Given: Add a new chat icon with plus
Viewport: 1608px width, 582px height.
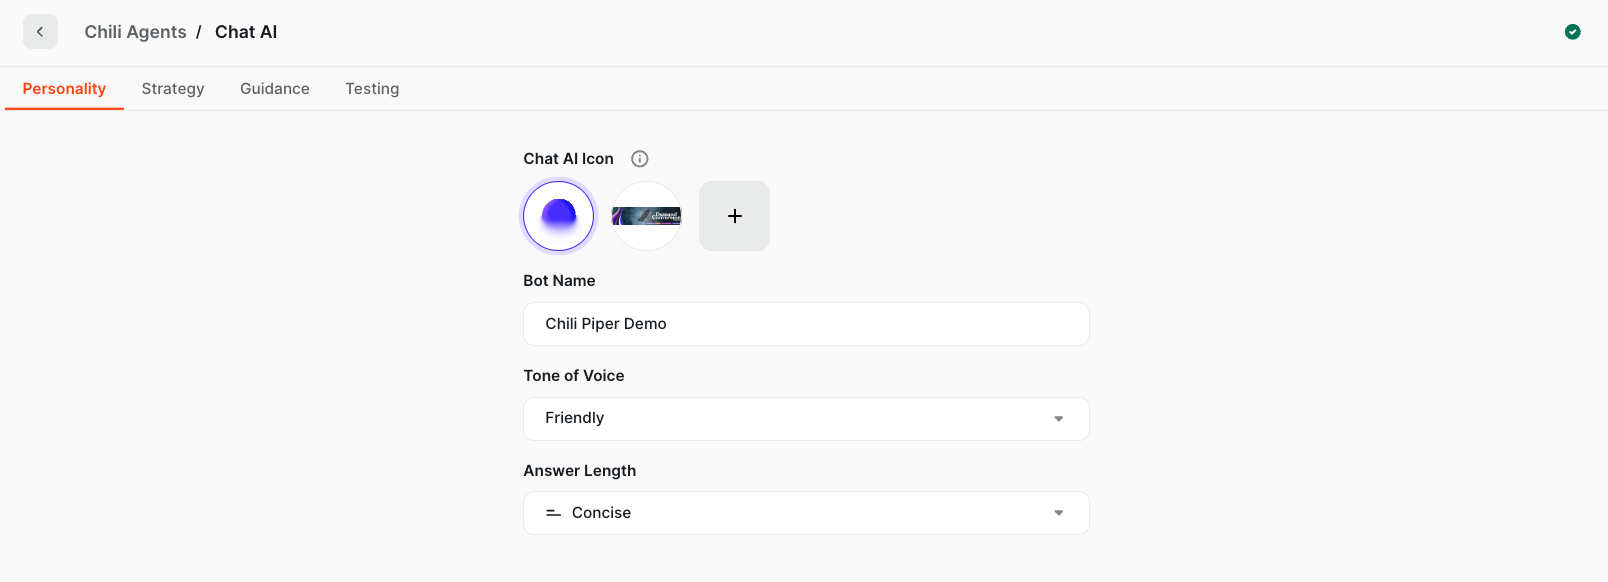Looking at the screenshot, I should point(734,216).
